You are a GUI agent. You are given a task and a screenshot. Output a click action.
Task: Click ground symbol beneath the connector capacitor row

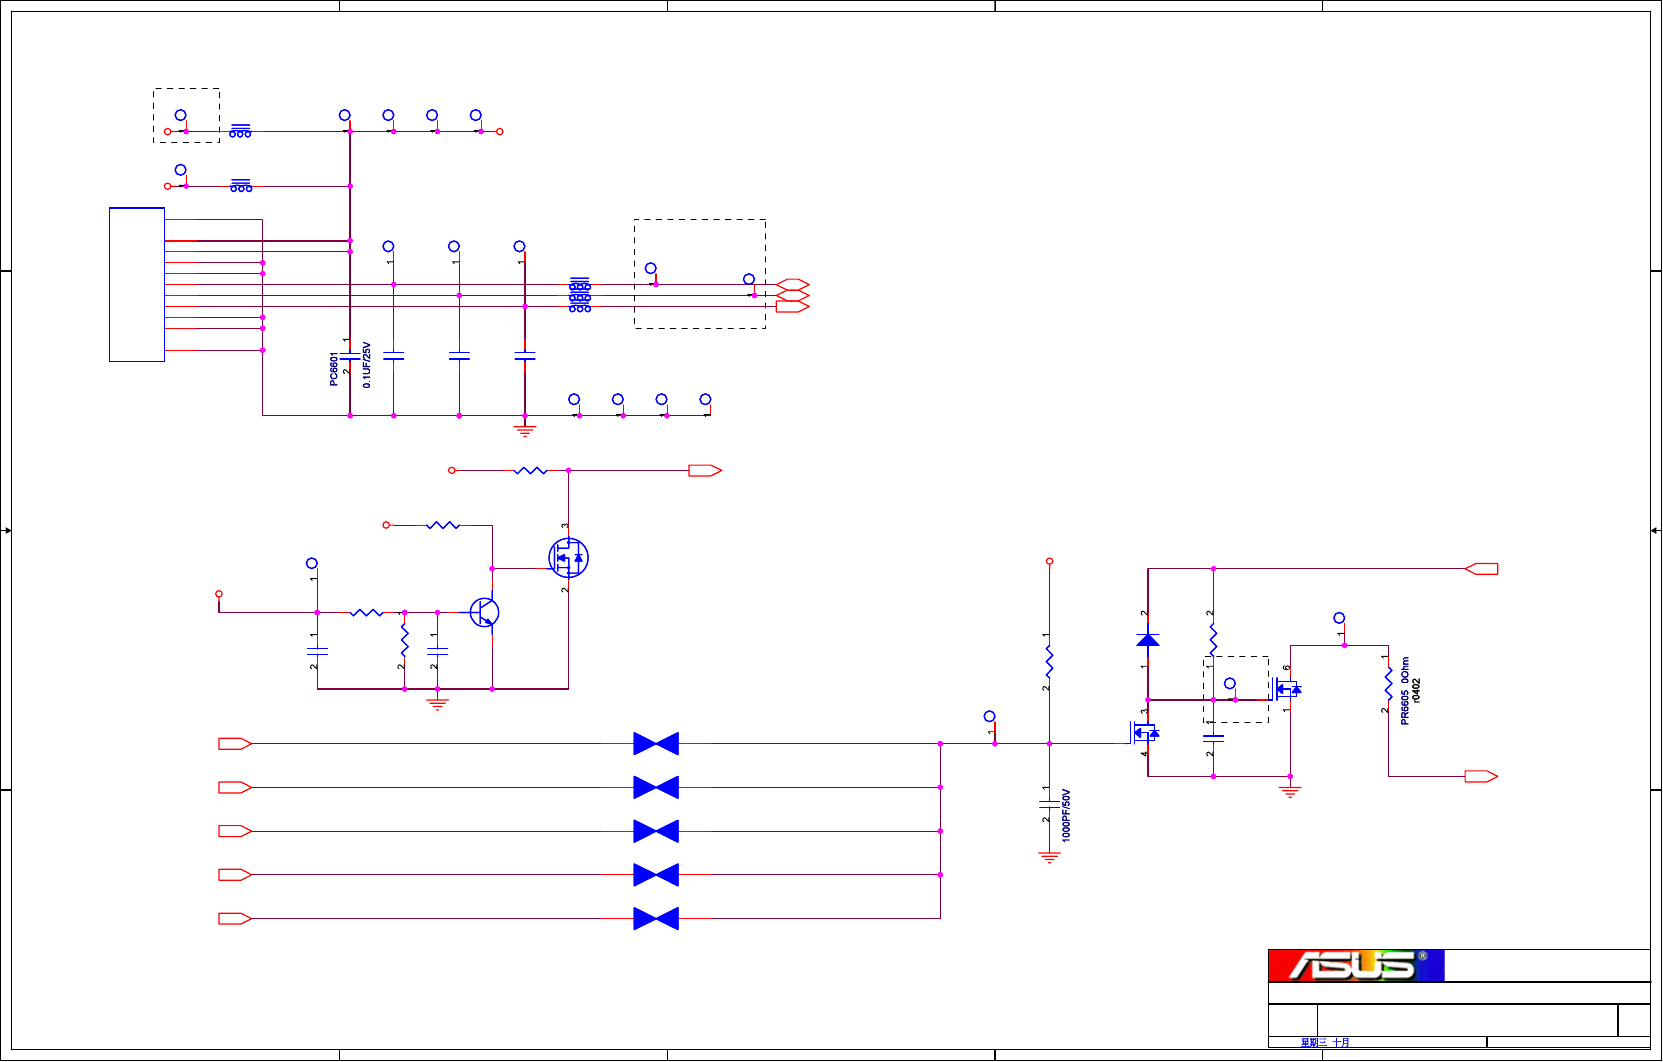pyautogui.click(x=525, y=431)
